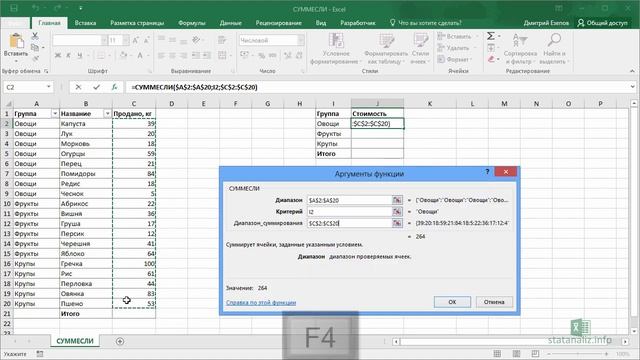Collapse dialog for Критерий field
Screen dimensions: 640x360
[397, 211]
